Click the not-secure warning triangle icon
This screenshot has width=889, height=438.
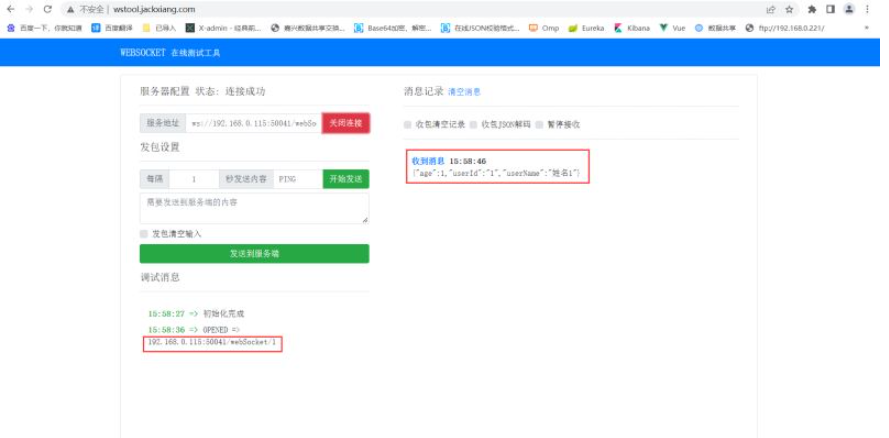pos(71,9)
